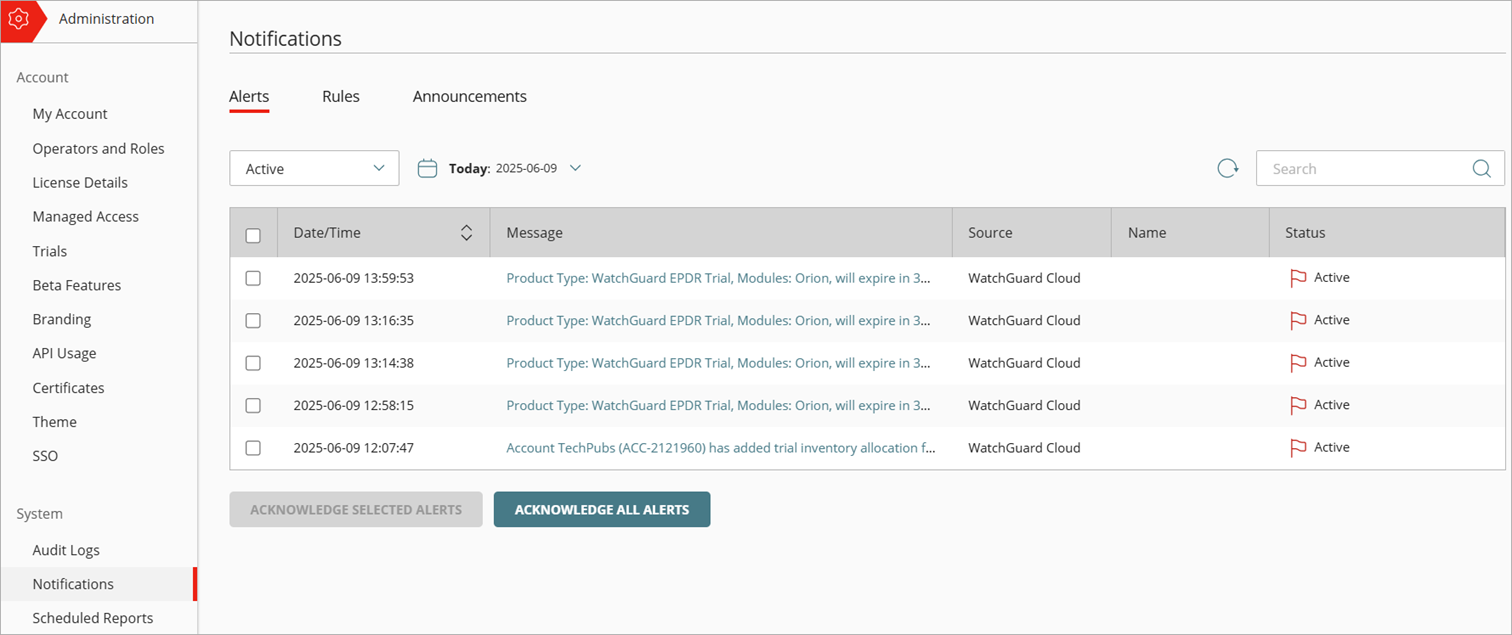Click into the Search input field

1360,169
